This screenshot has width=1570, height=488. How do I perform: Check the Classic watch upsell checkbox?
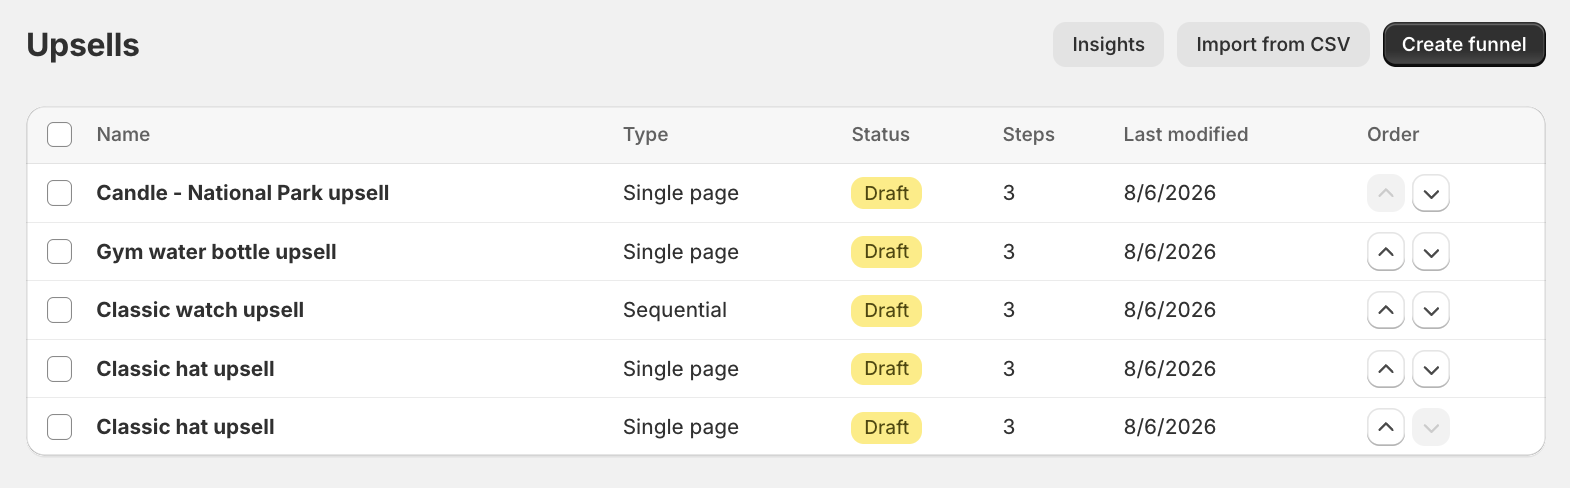pyautogui.click(x=60, y=310)
